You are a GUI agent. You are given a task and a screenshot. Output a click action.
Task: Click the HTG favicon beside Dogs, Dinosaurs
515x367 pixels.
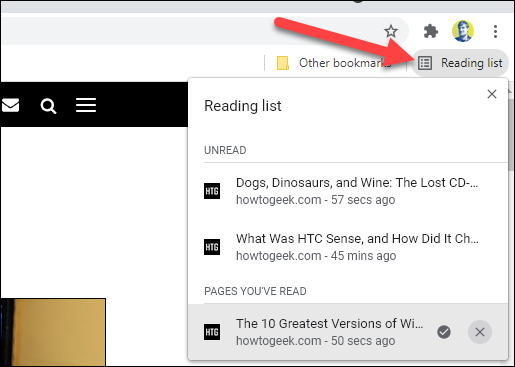coord(212,191)
